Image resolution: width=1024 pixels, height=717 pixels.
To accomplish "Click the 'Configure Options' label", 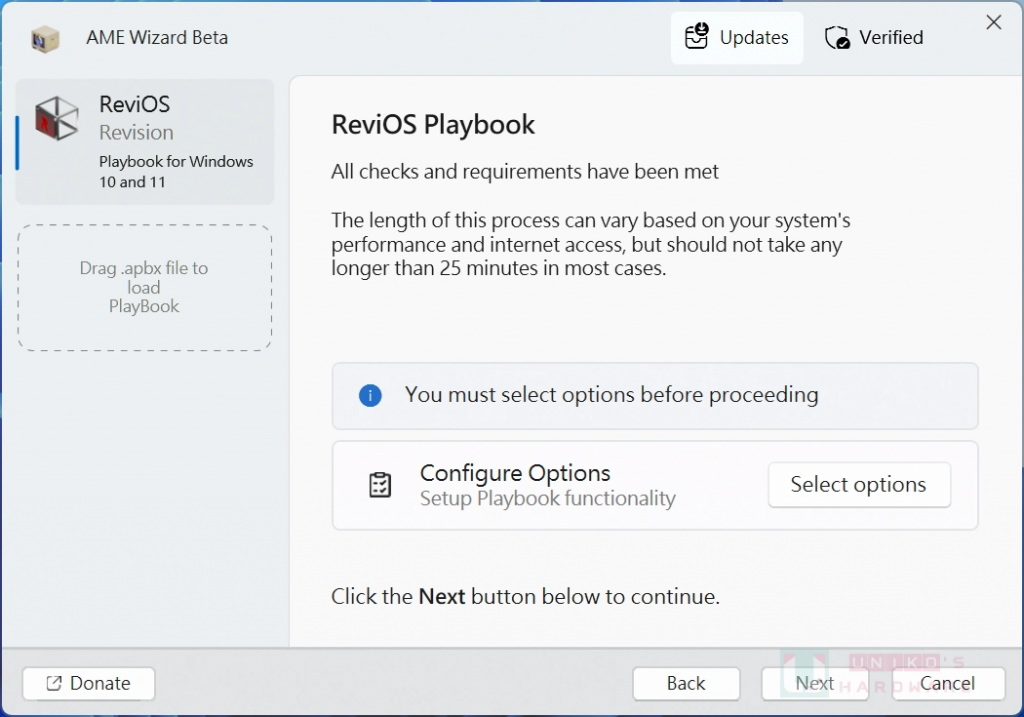I will tap(515, 473).
